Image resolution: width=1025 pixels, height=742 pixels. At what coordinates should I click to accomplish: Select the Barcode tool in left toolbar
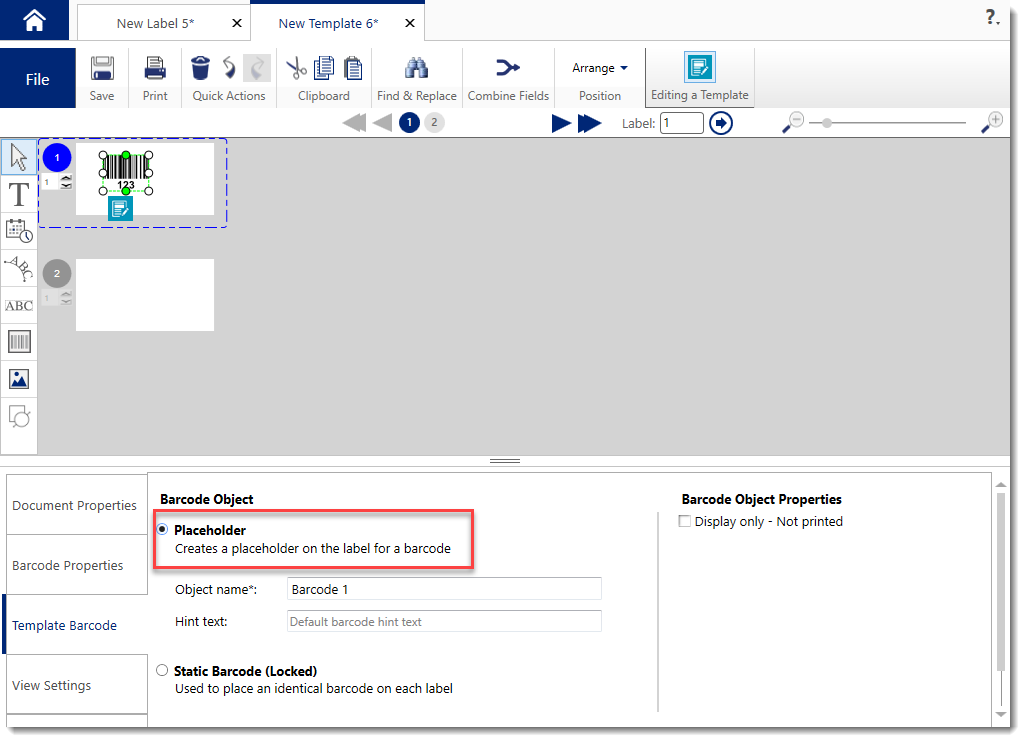[x=19, y=342]
